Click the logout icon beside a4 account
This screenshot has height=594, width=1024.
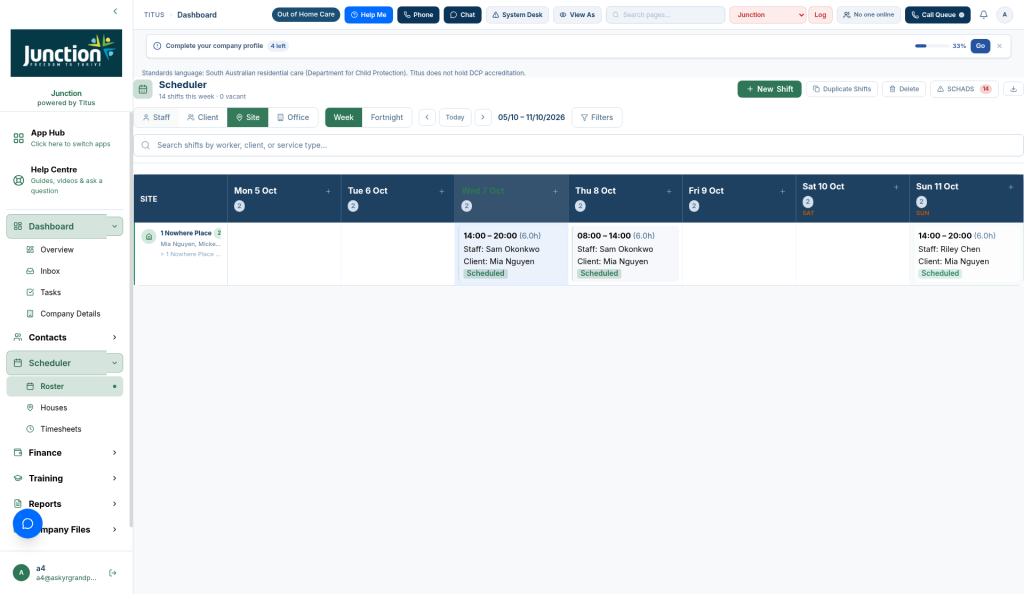coord(113,572)
